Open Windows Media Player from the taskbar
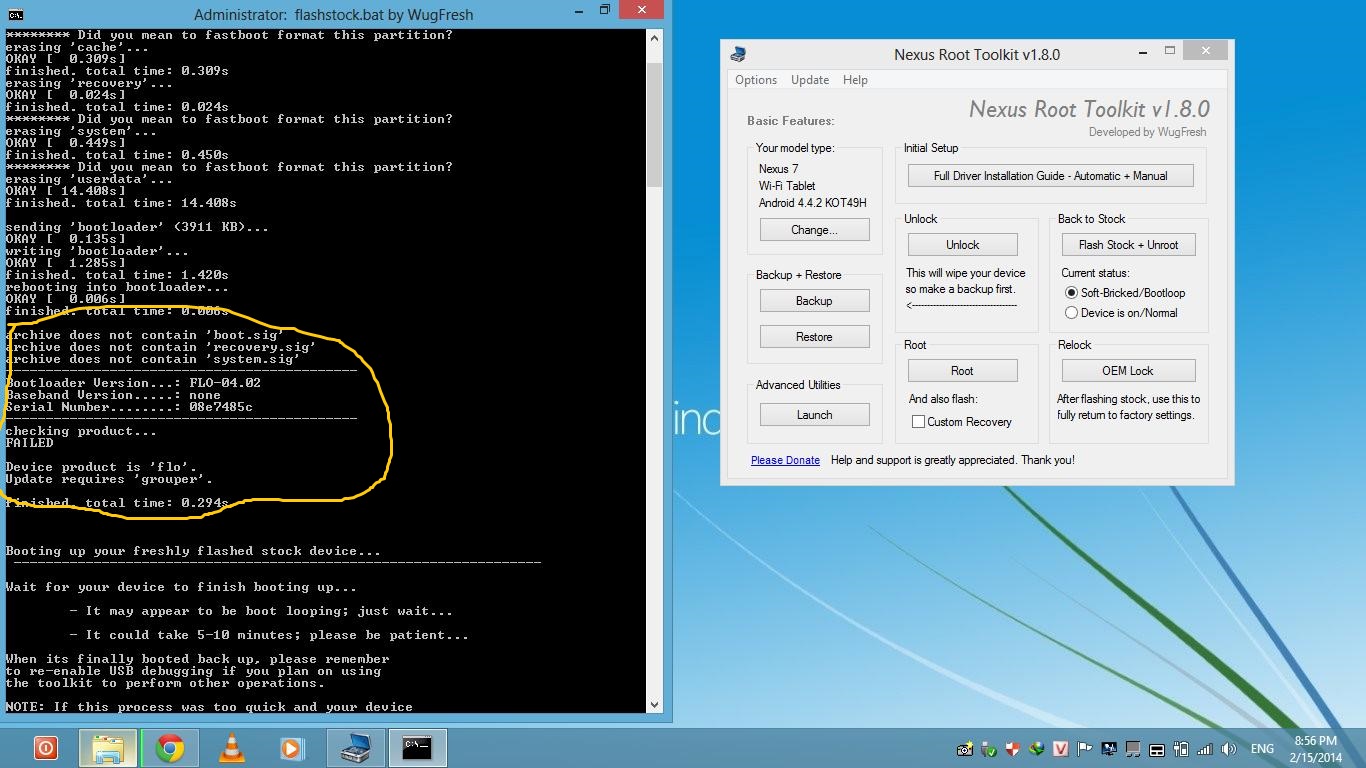 point(293,747)
